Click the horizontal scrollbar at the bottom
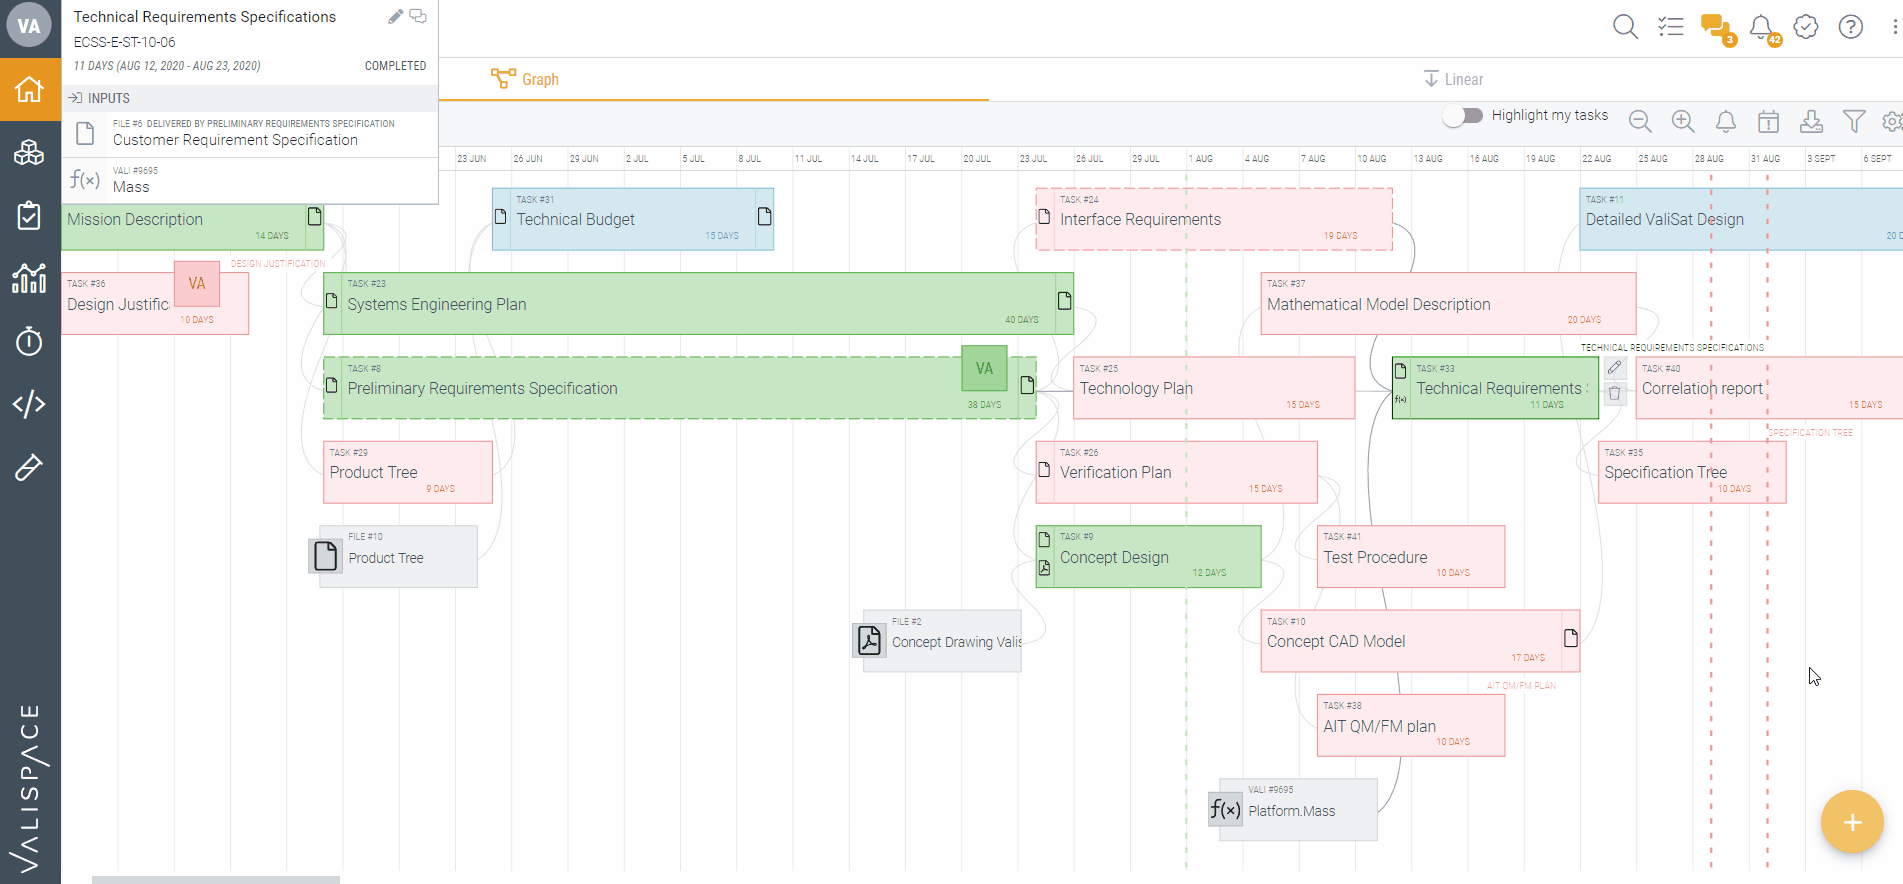 (x=216, y=880)
